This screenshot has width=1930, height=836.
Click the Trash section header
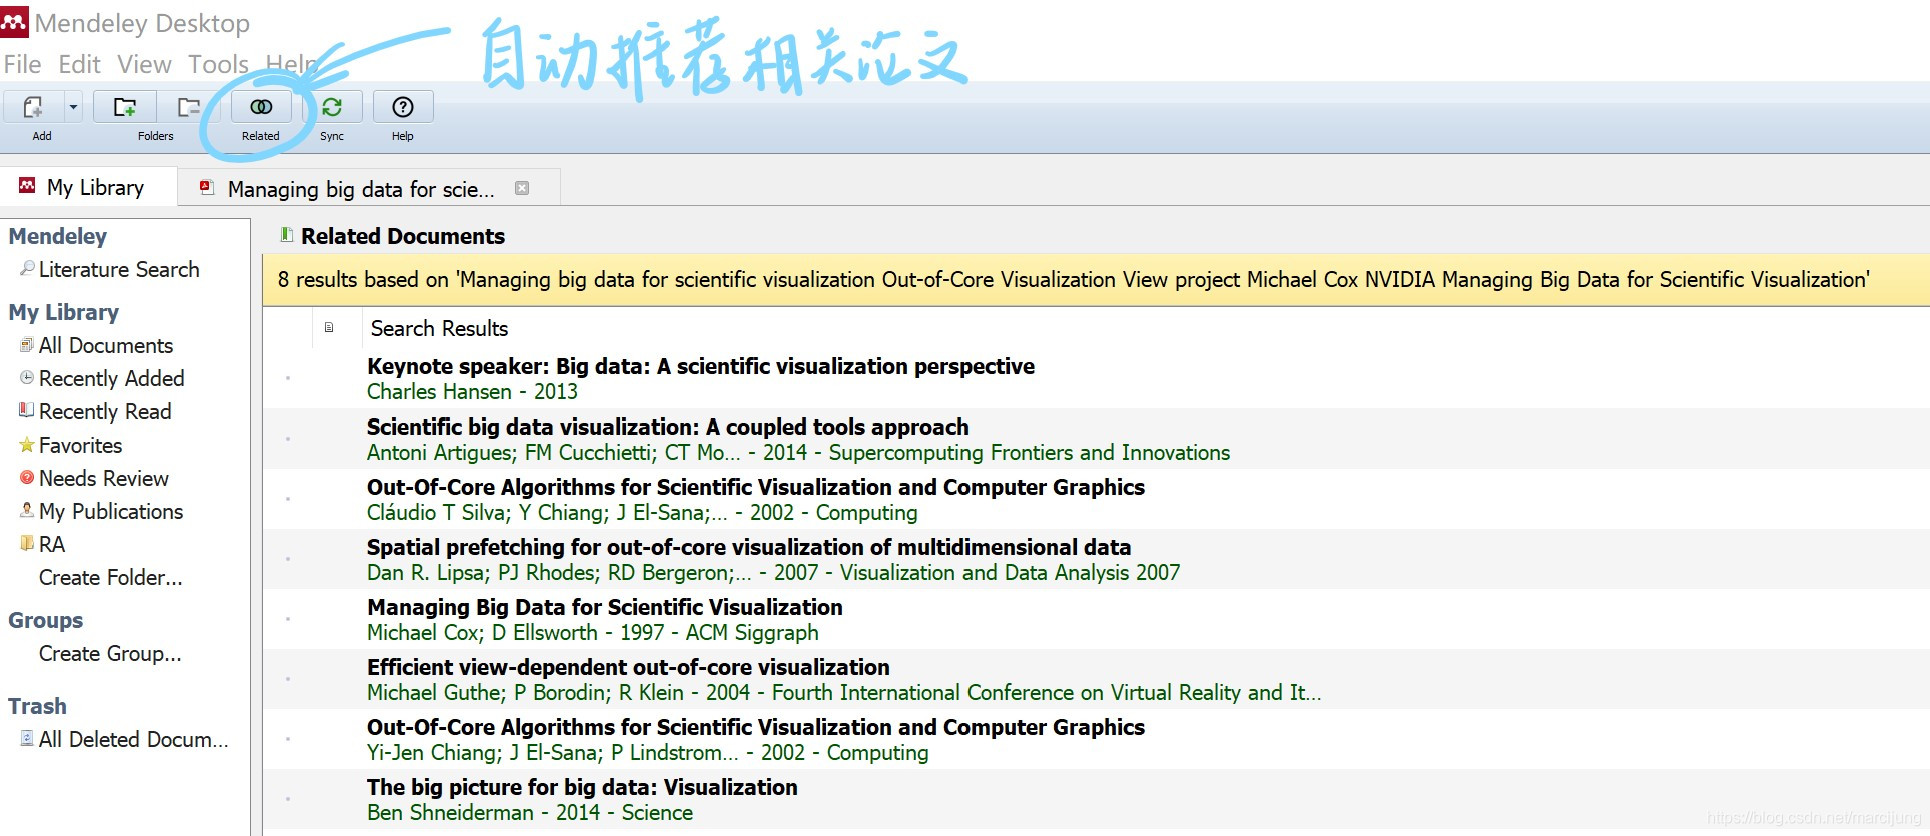coord(37,706)
